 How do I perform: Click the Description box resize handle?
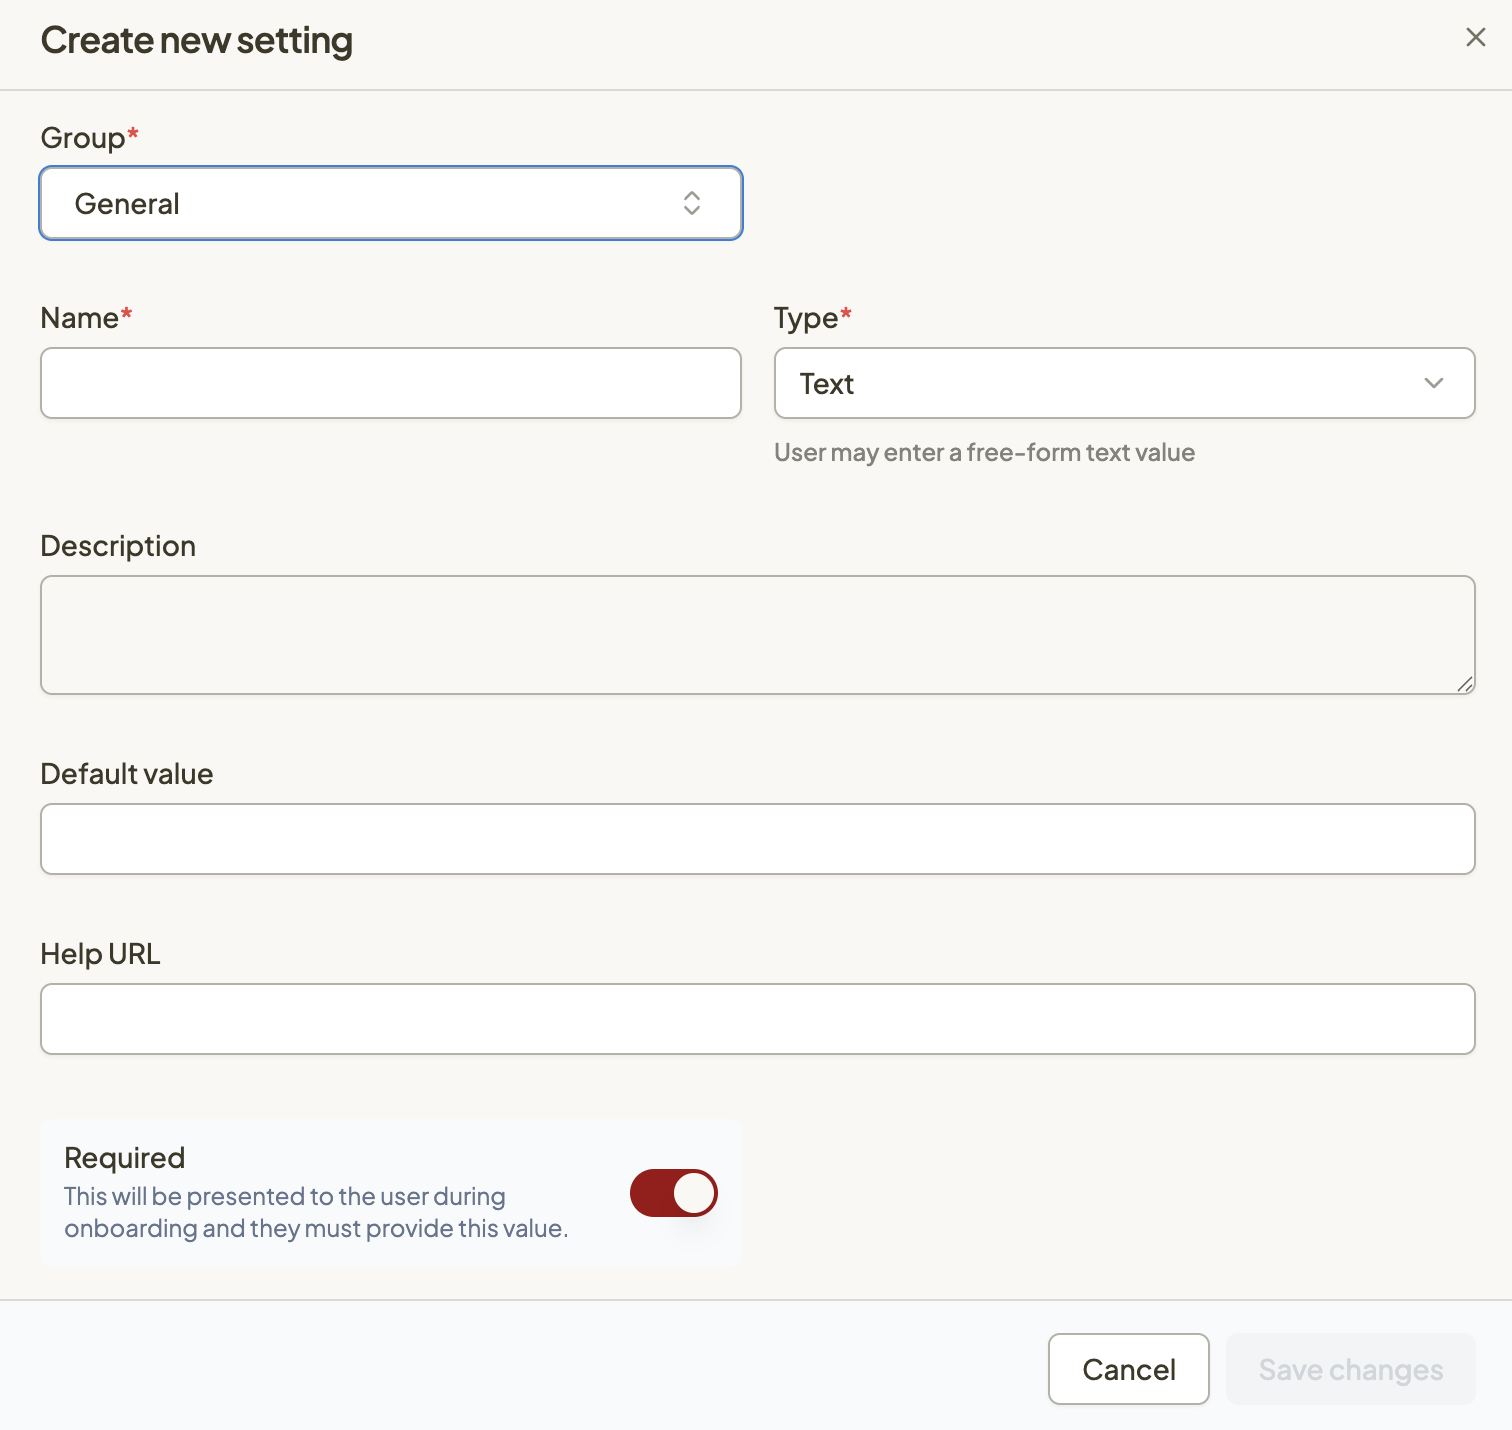(x=1465, y=684)
